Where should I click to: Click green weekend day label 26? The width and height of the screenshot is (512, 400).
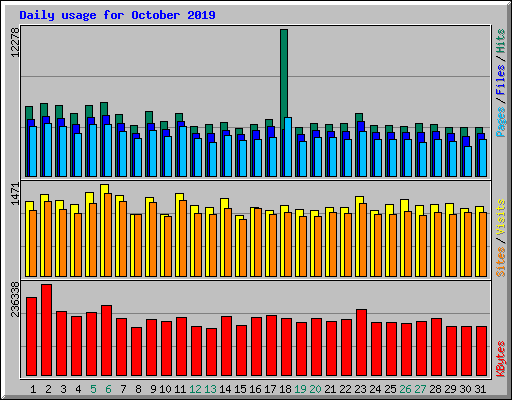pos(405,389)
